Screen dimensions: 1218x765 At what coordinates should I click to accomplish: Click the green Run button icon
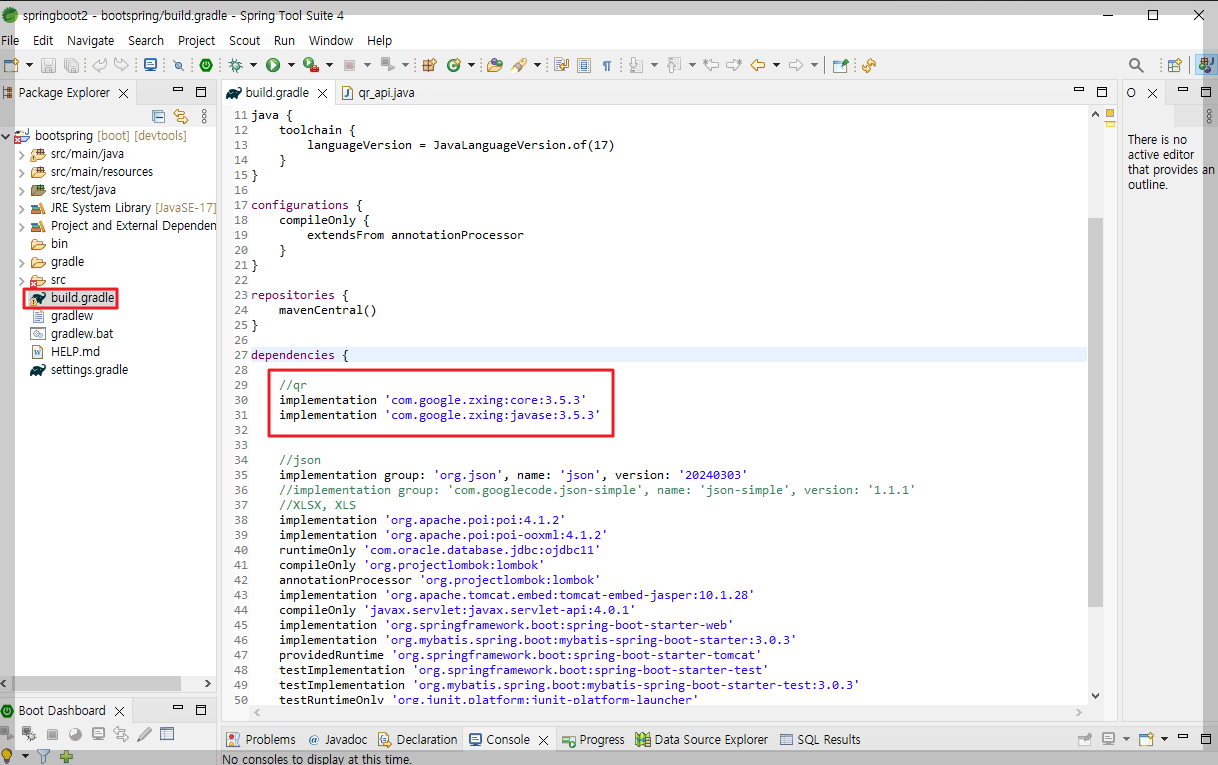pyautogui.click(x=272, y=65)
